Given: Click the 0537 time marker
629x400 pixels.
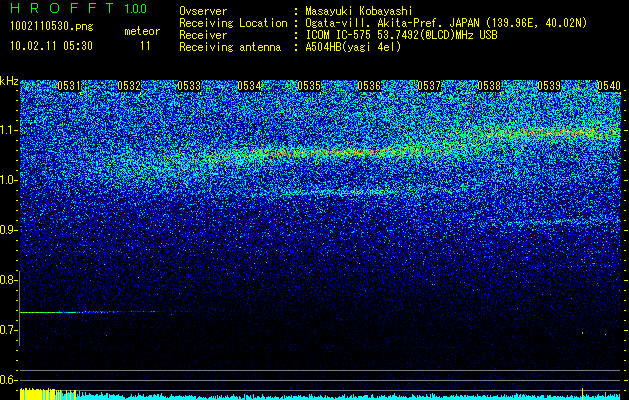Looking at the screenshot, I should coord(429,86).
